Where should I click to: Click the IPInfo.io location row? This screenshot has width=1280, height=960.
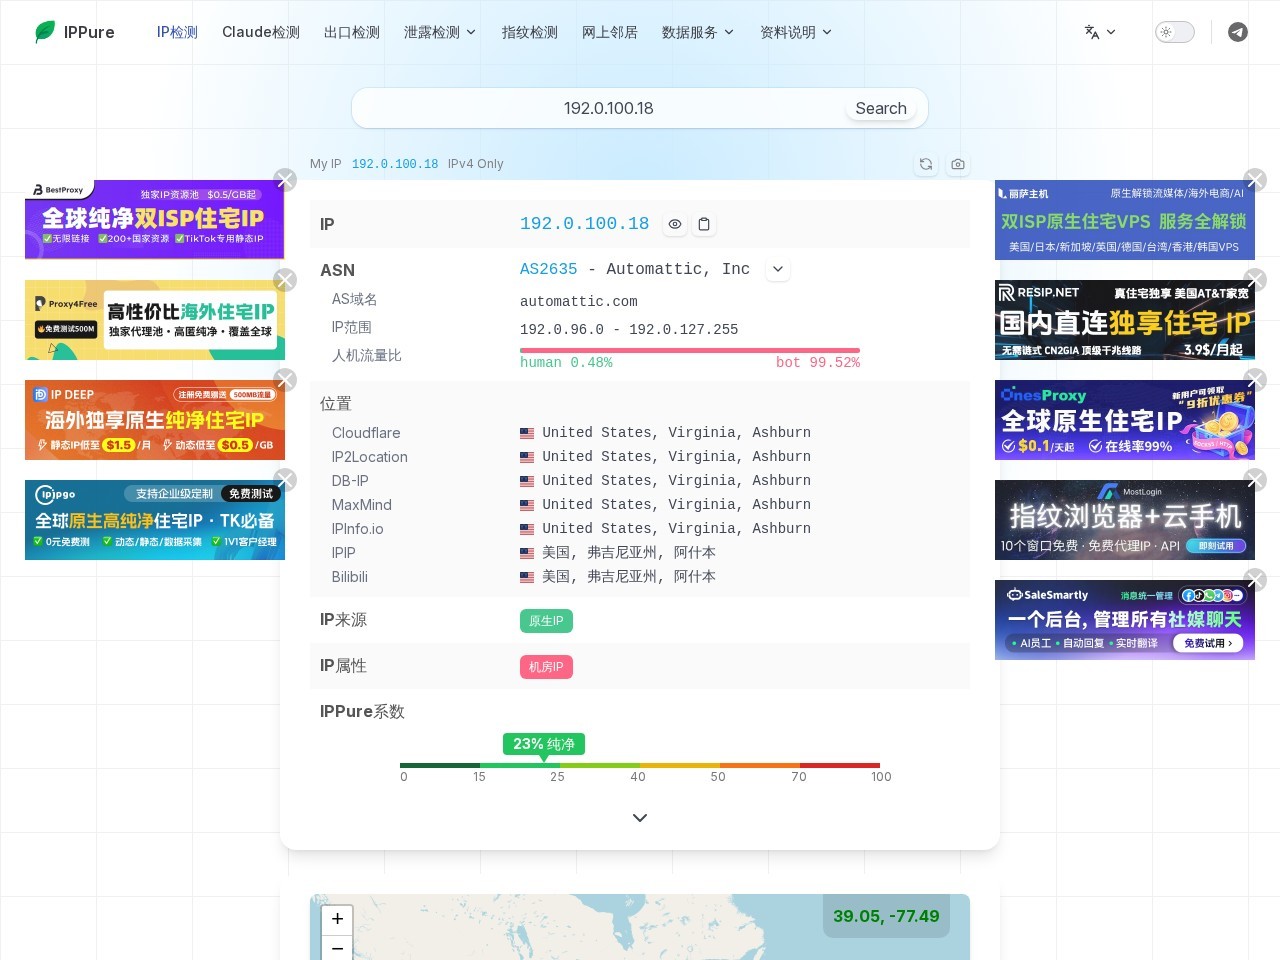tap(640, 529)
